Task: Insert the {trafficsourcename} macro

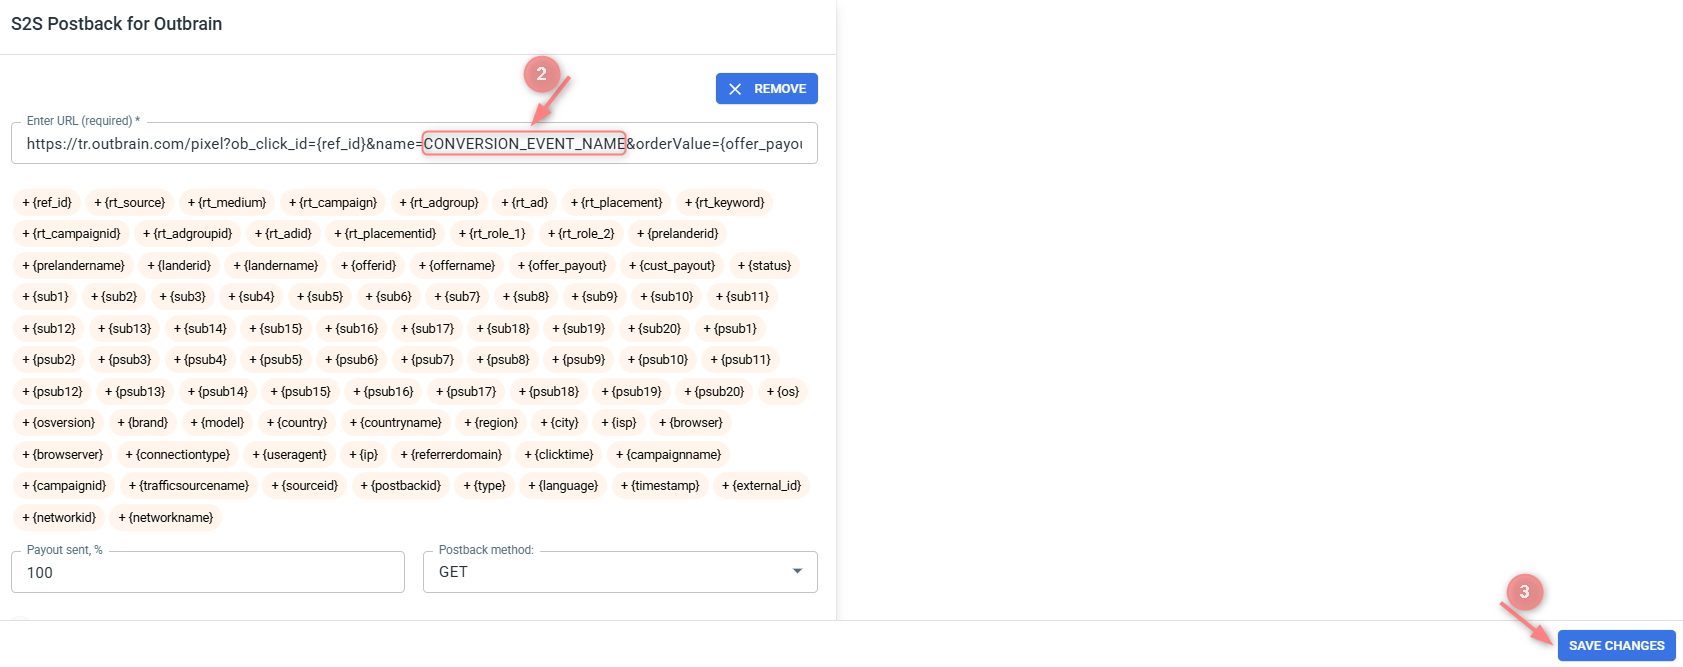Action: click(x=189, y=486)
